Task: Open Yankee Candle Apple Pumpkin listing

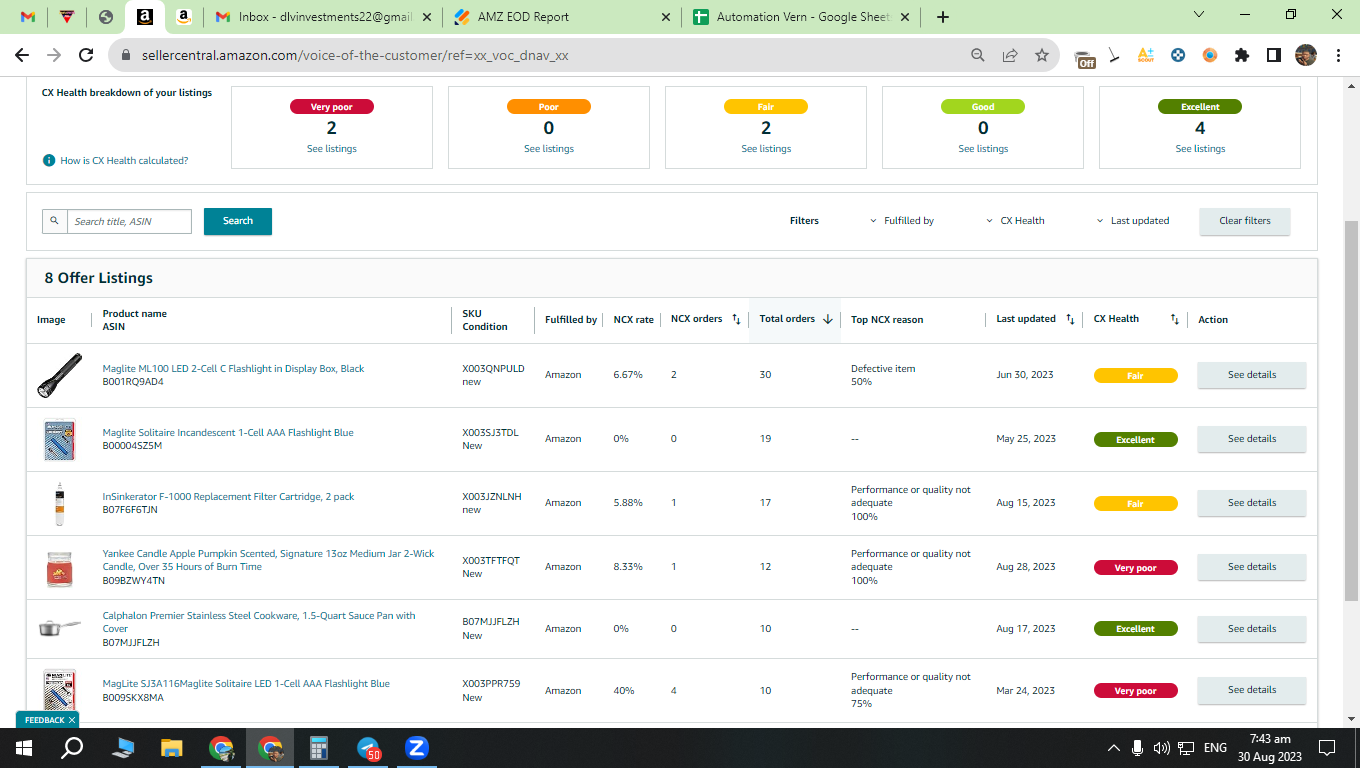Action: coord(268,560)
